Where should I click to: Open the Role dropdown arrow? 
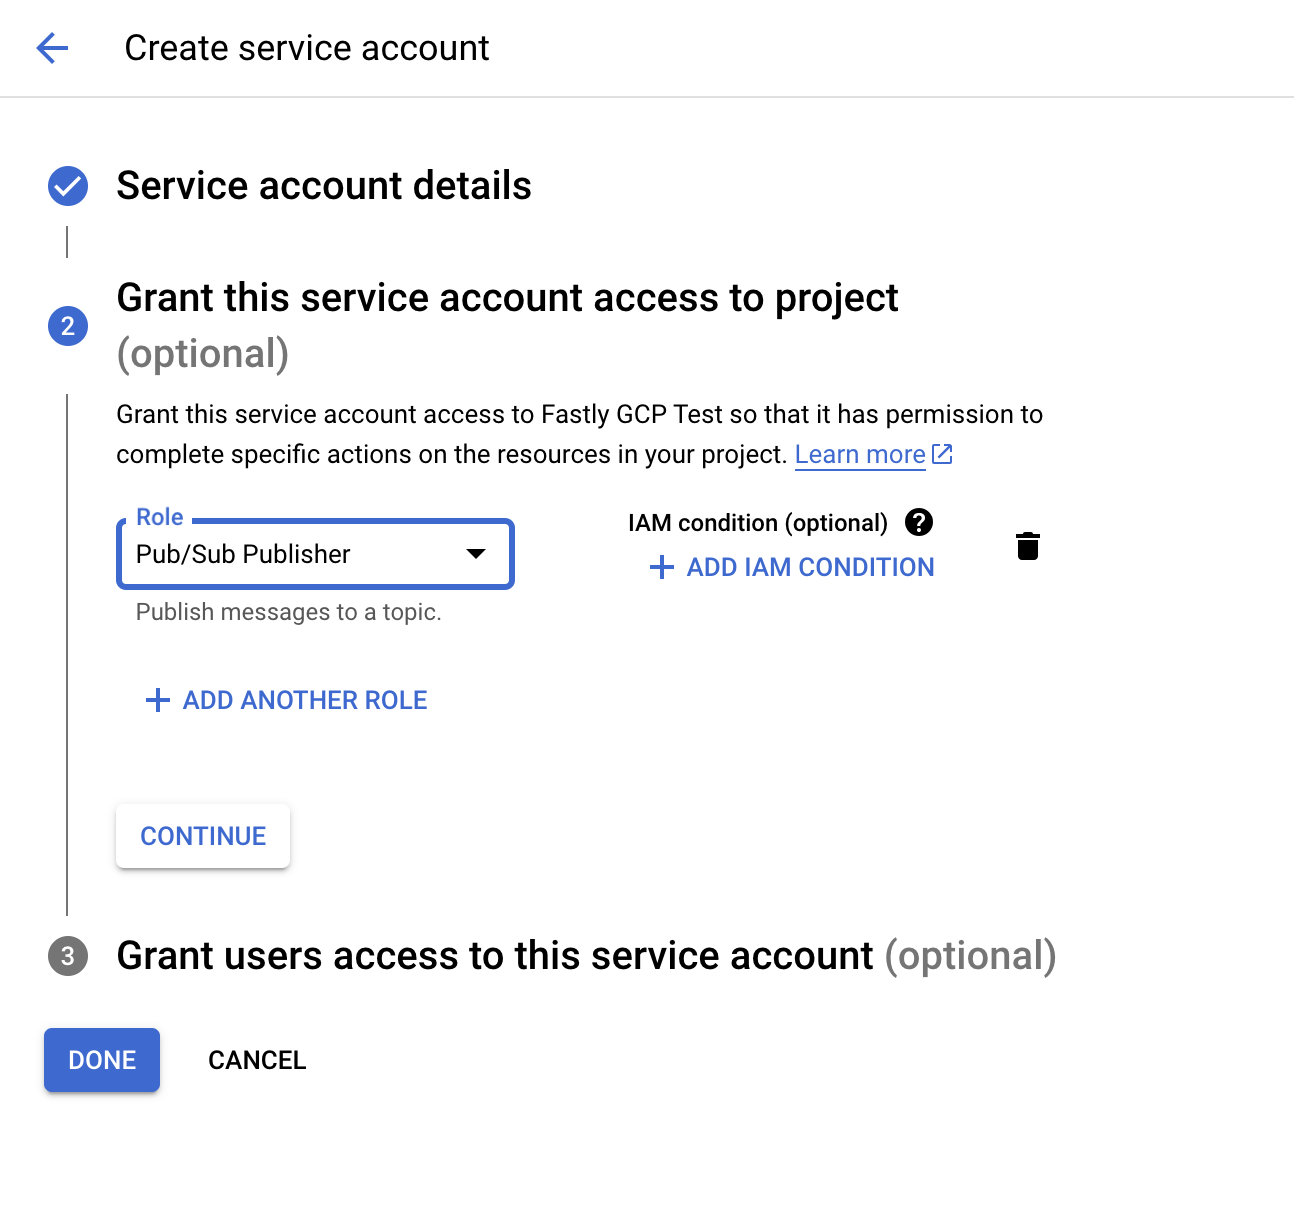(477, 554)
